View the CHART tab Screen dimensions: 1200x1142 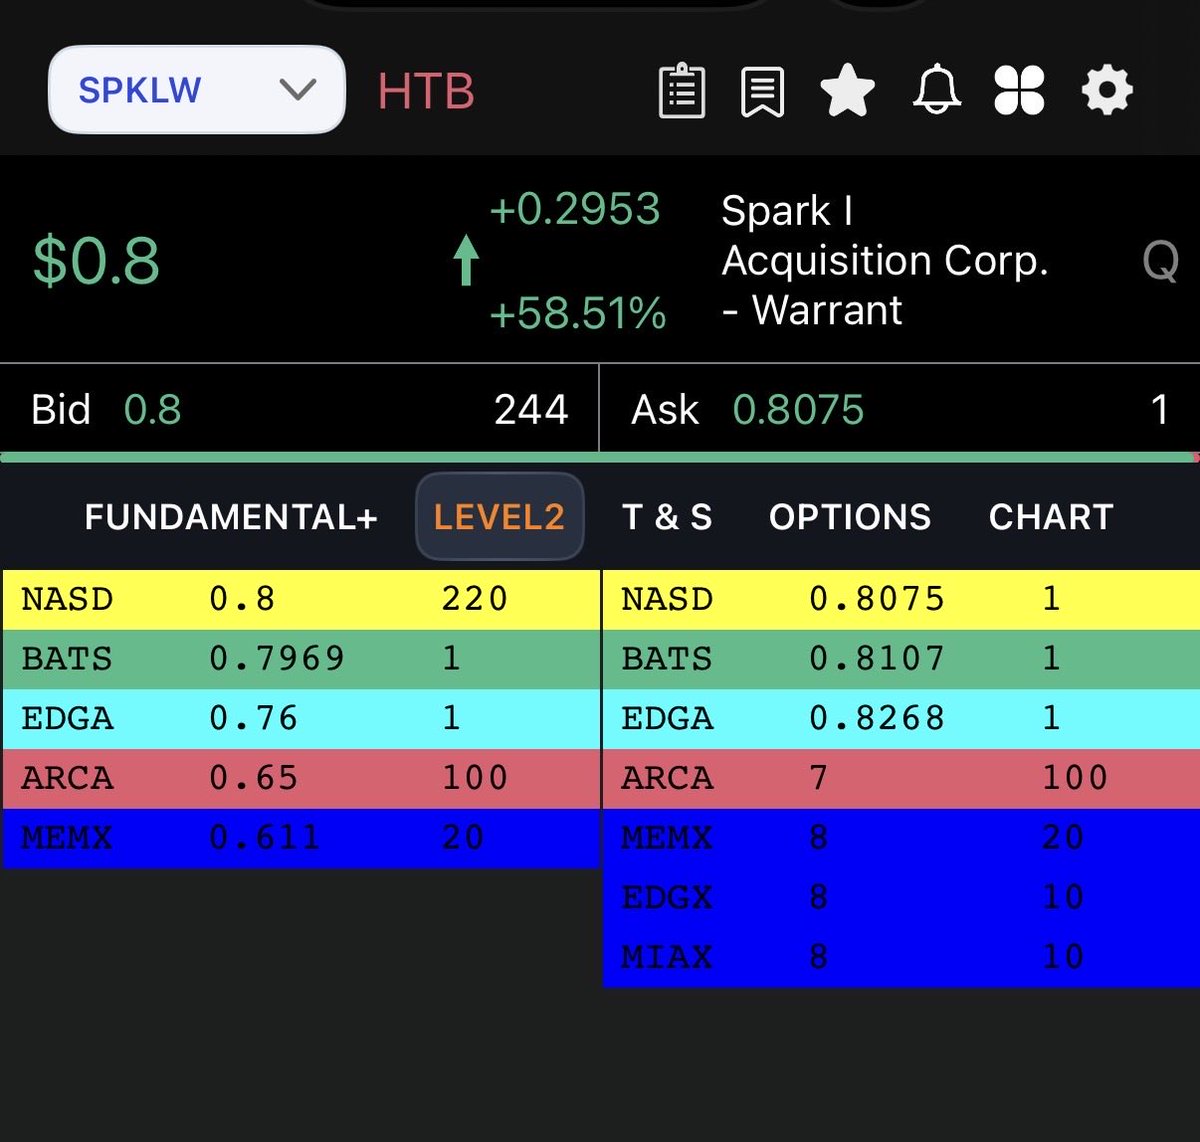coord(1051,517)
